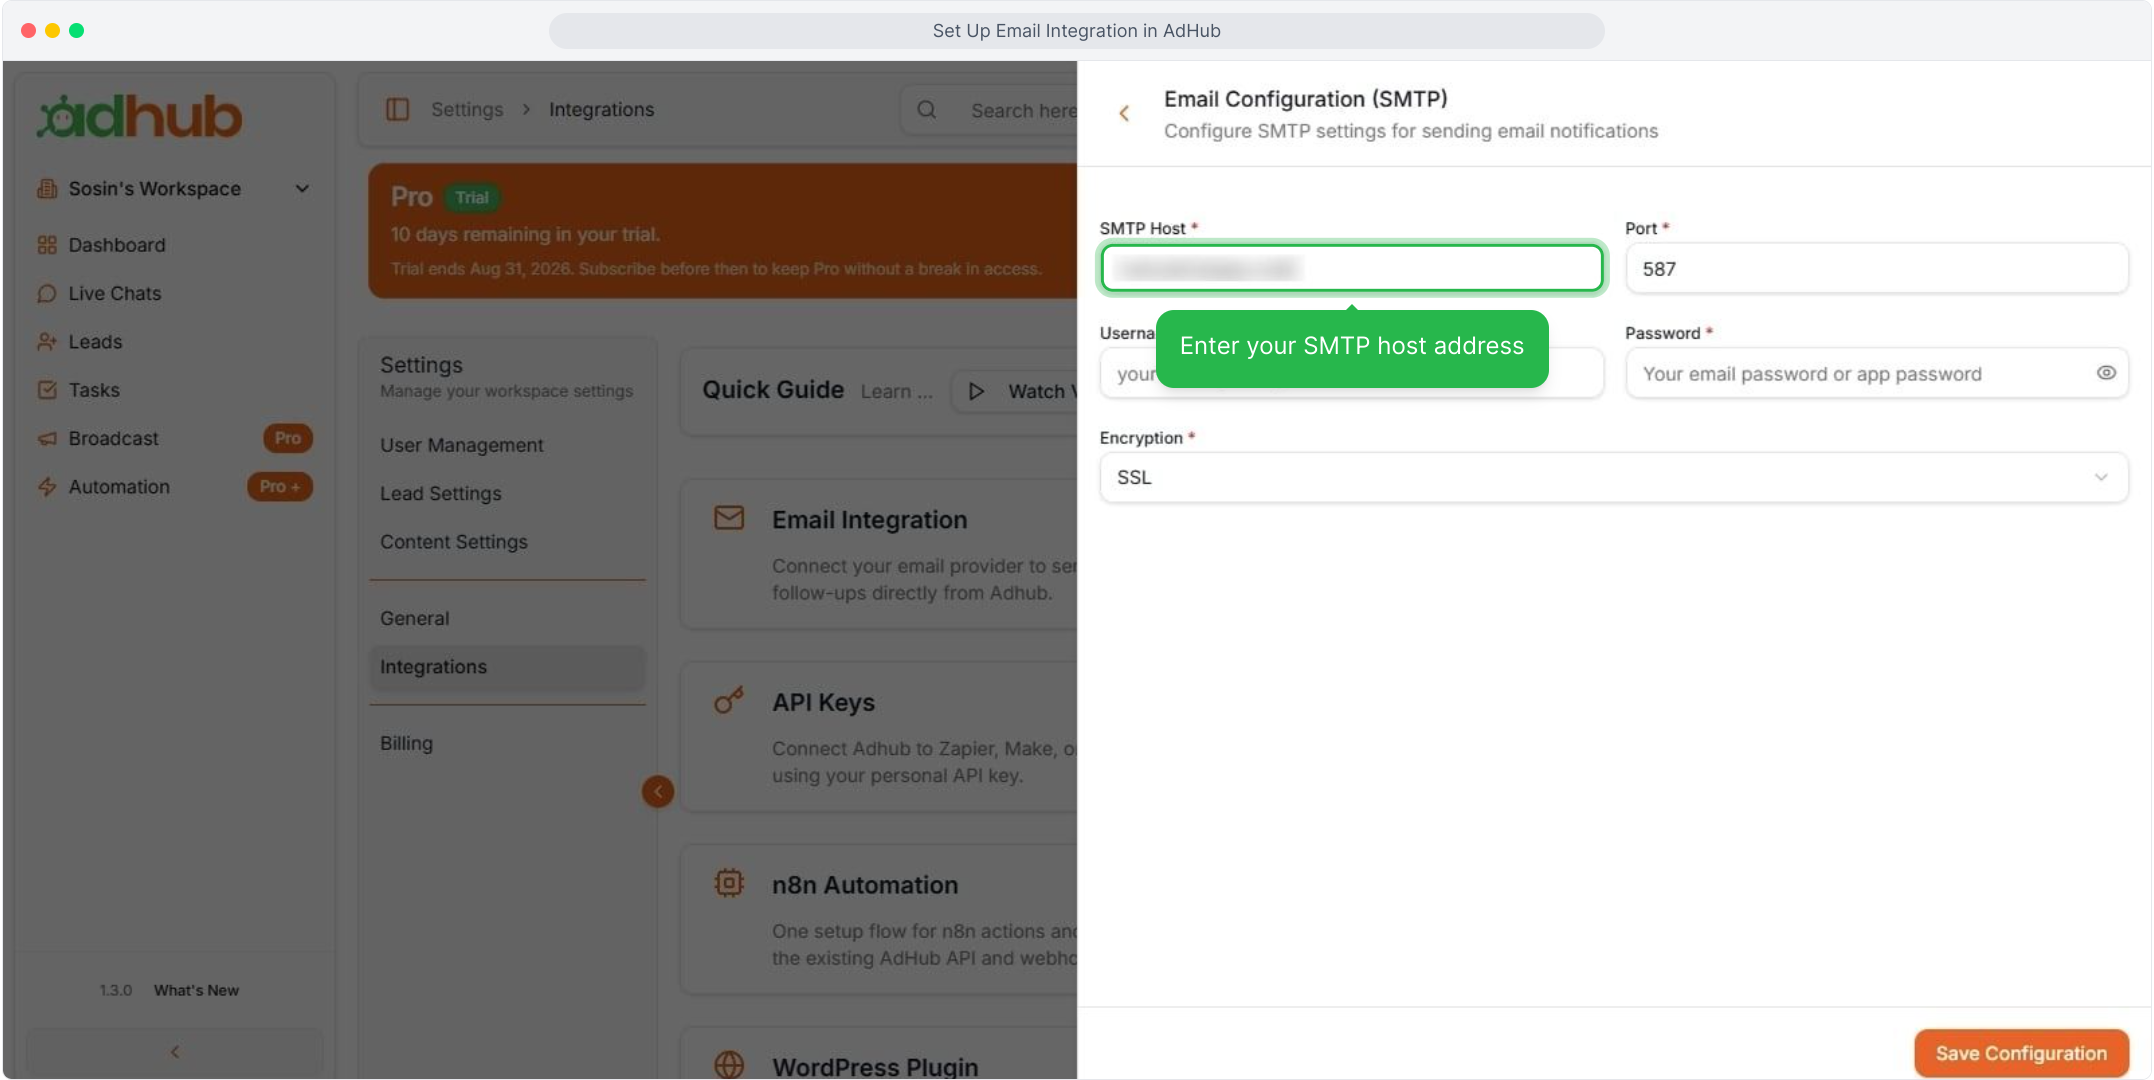
Task: Toggle the sidebar panel icon
Action: point(397,109)
